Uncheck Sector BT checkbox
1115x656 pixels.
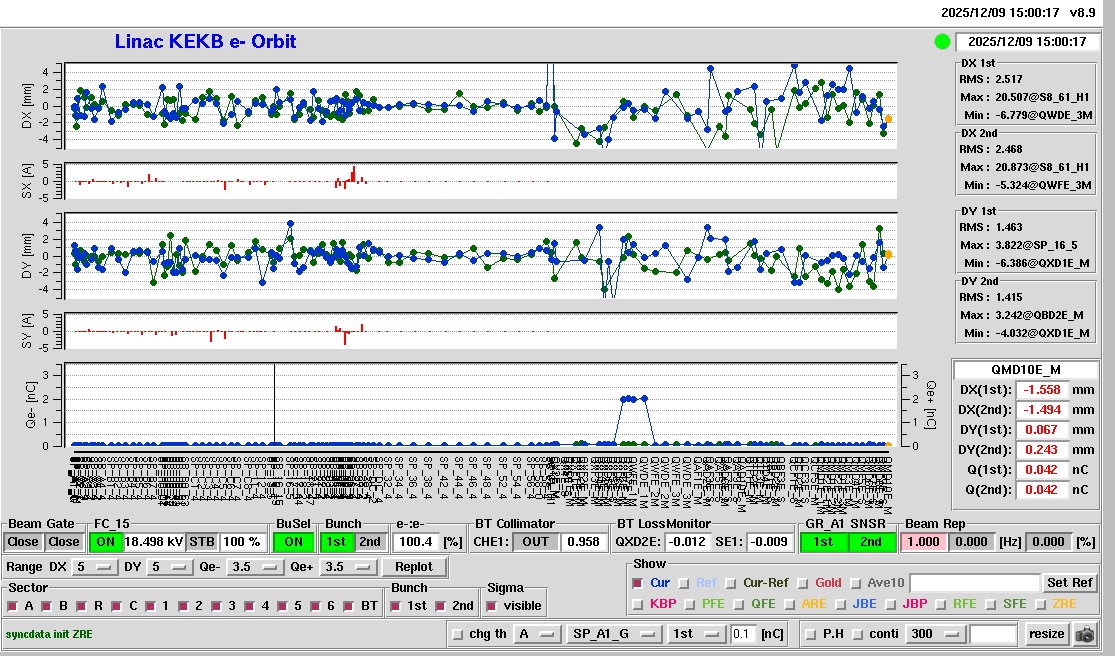[x=347, y=606]
